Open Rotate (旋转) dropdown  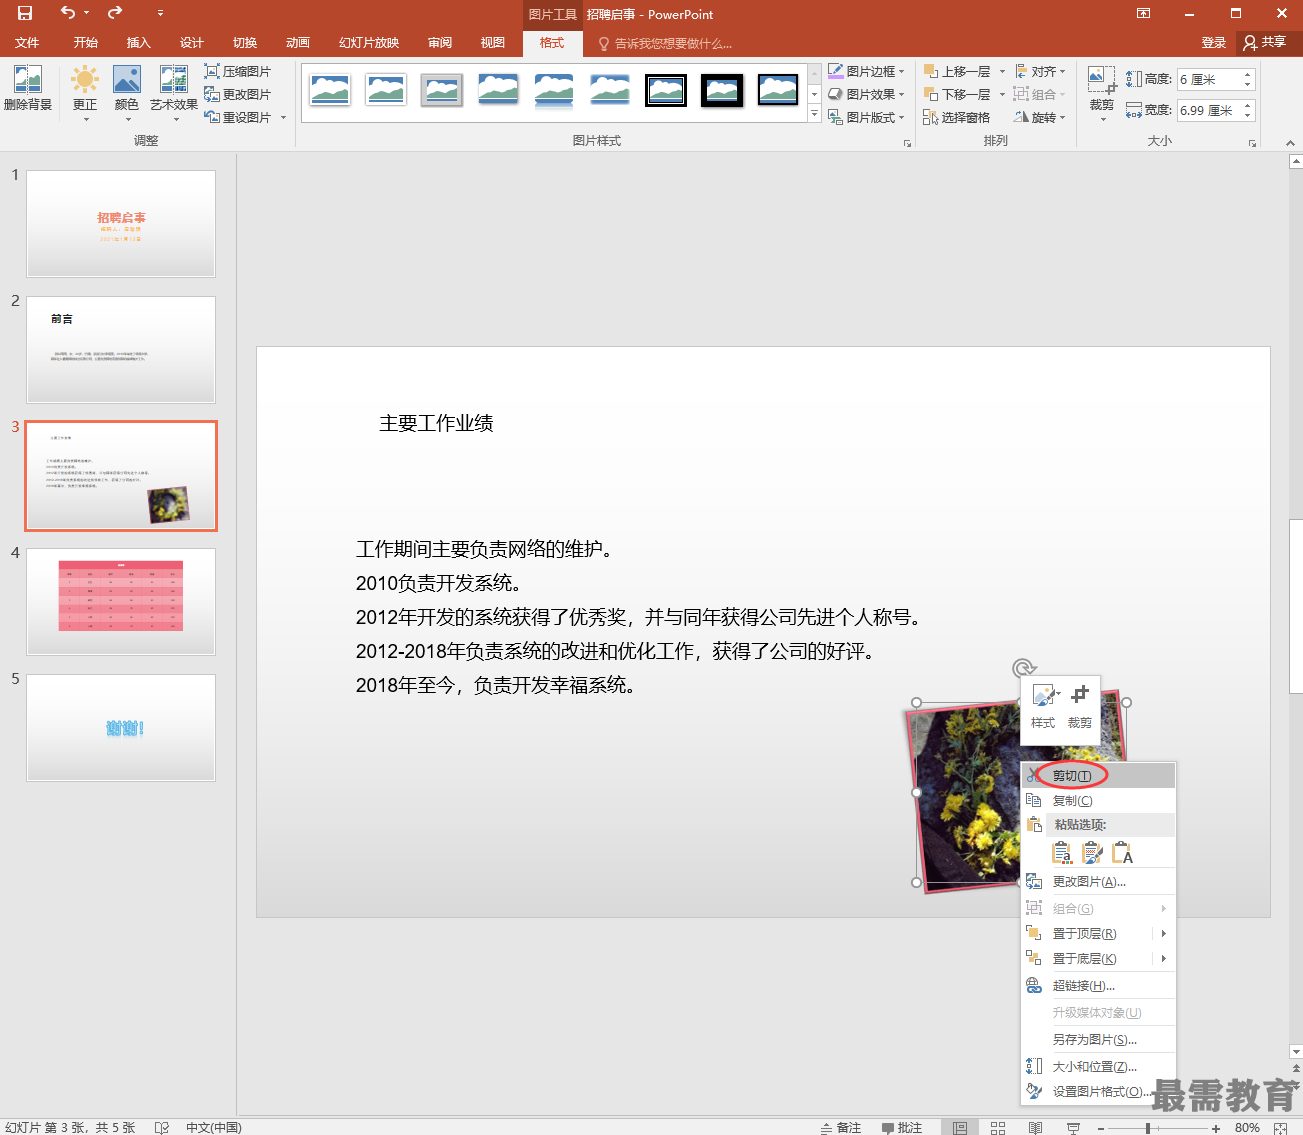[1040, 117]
